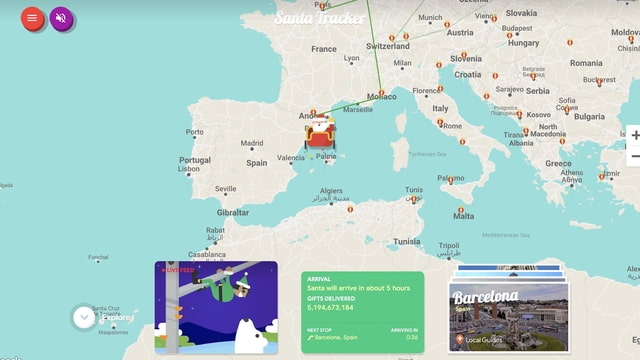Click Santa's sleigh icon on the map

320,133
